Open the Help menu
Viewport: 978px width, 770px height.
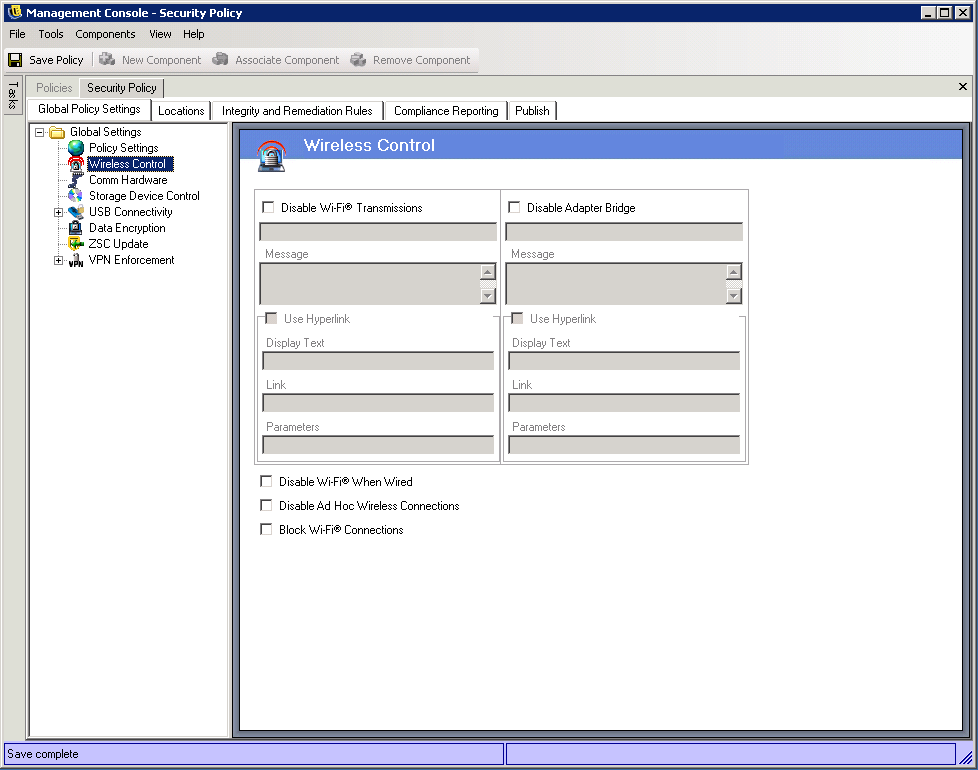[193, 34]
